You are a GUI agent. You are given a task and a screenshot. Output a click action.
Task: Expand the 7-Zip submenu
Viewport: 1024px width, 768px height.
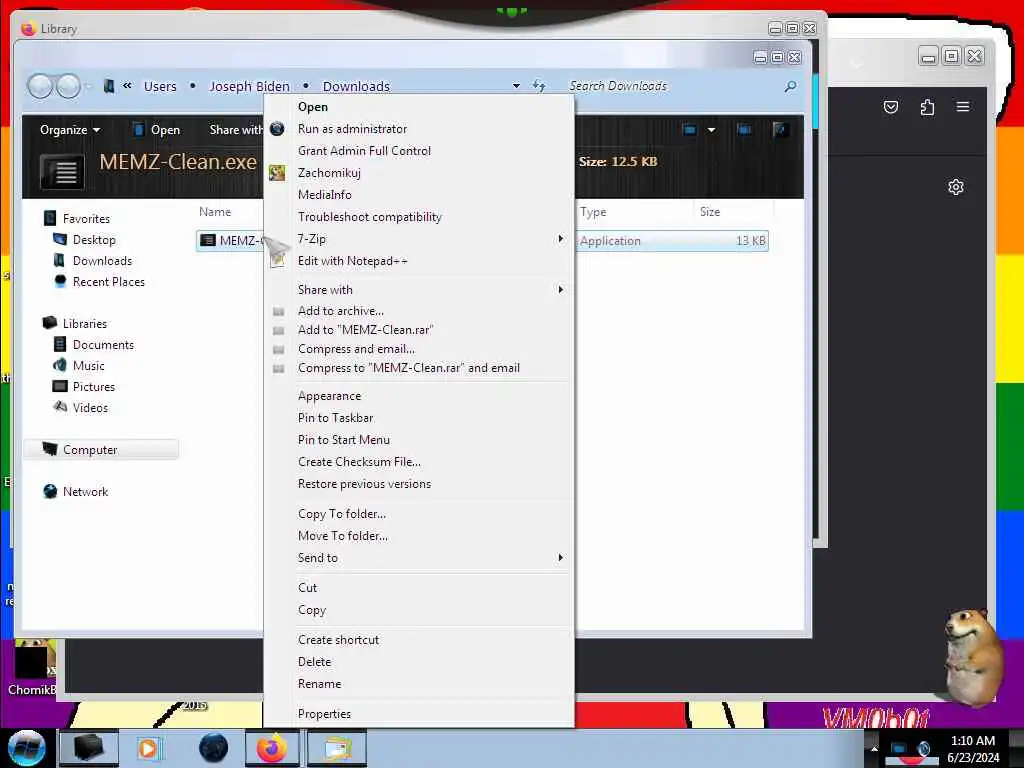click(419, 239)
